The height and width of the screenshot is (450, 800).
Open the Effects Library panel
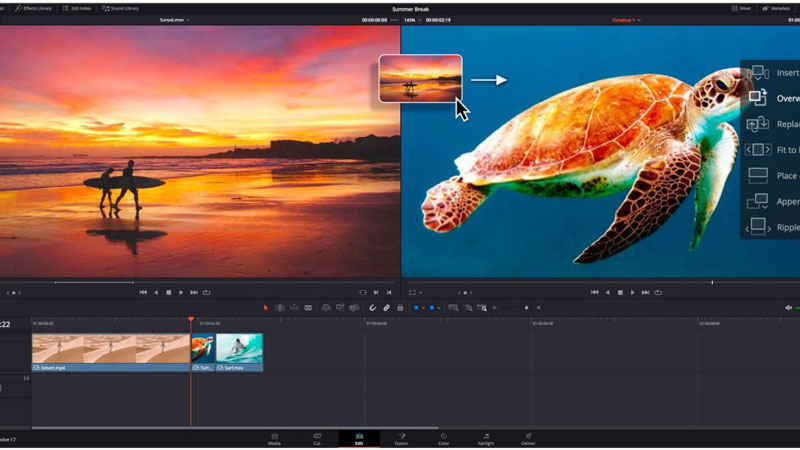coord(34,7)
